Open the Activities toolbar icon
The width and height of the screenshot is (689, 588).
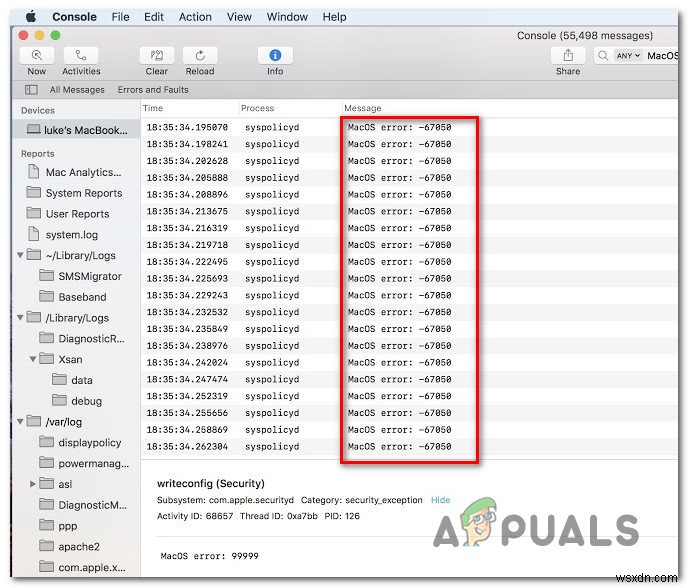81,56
